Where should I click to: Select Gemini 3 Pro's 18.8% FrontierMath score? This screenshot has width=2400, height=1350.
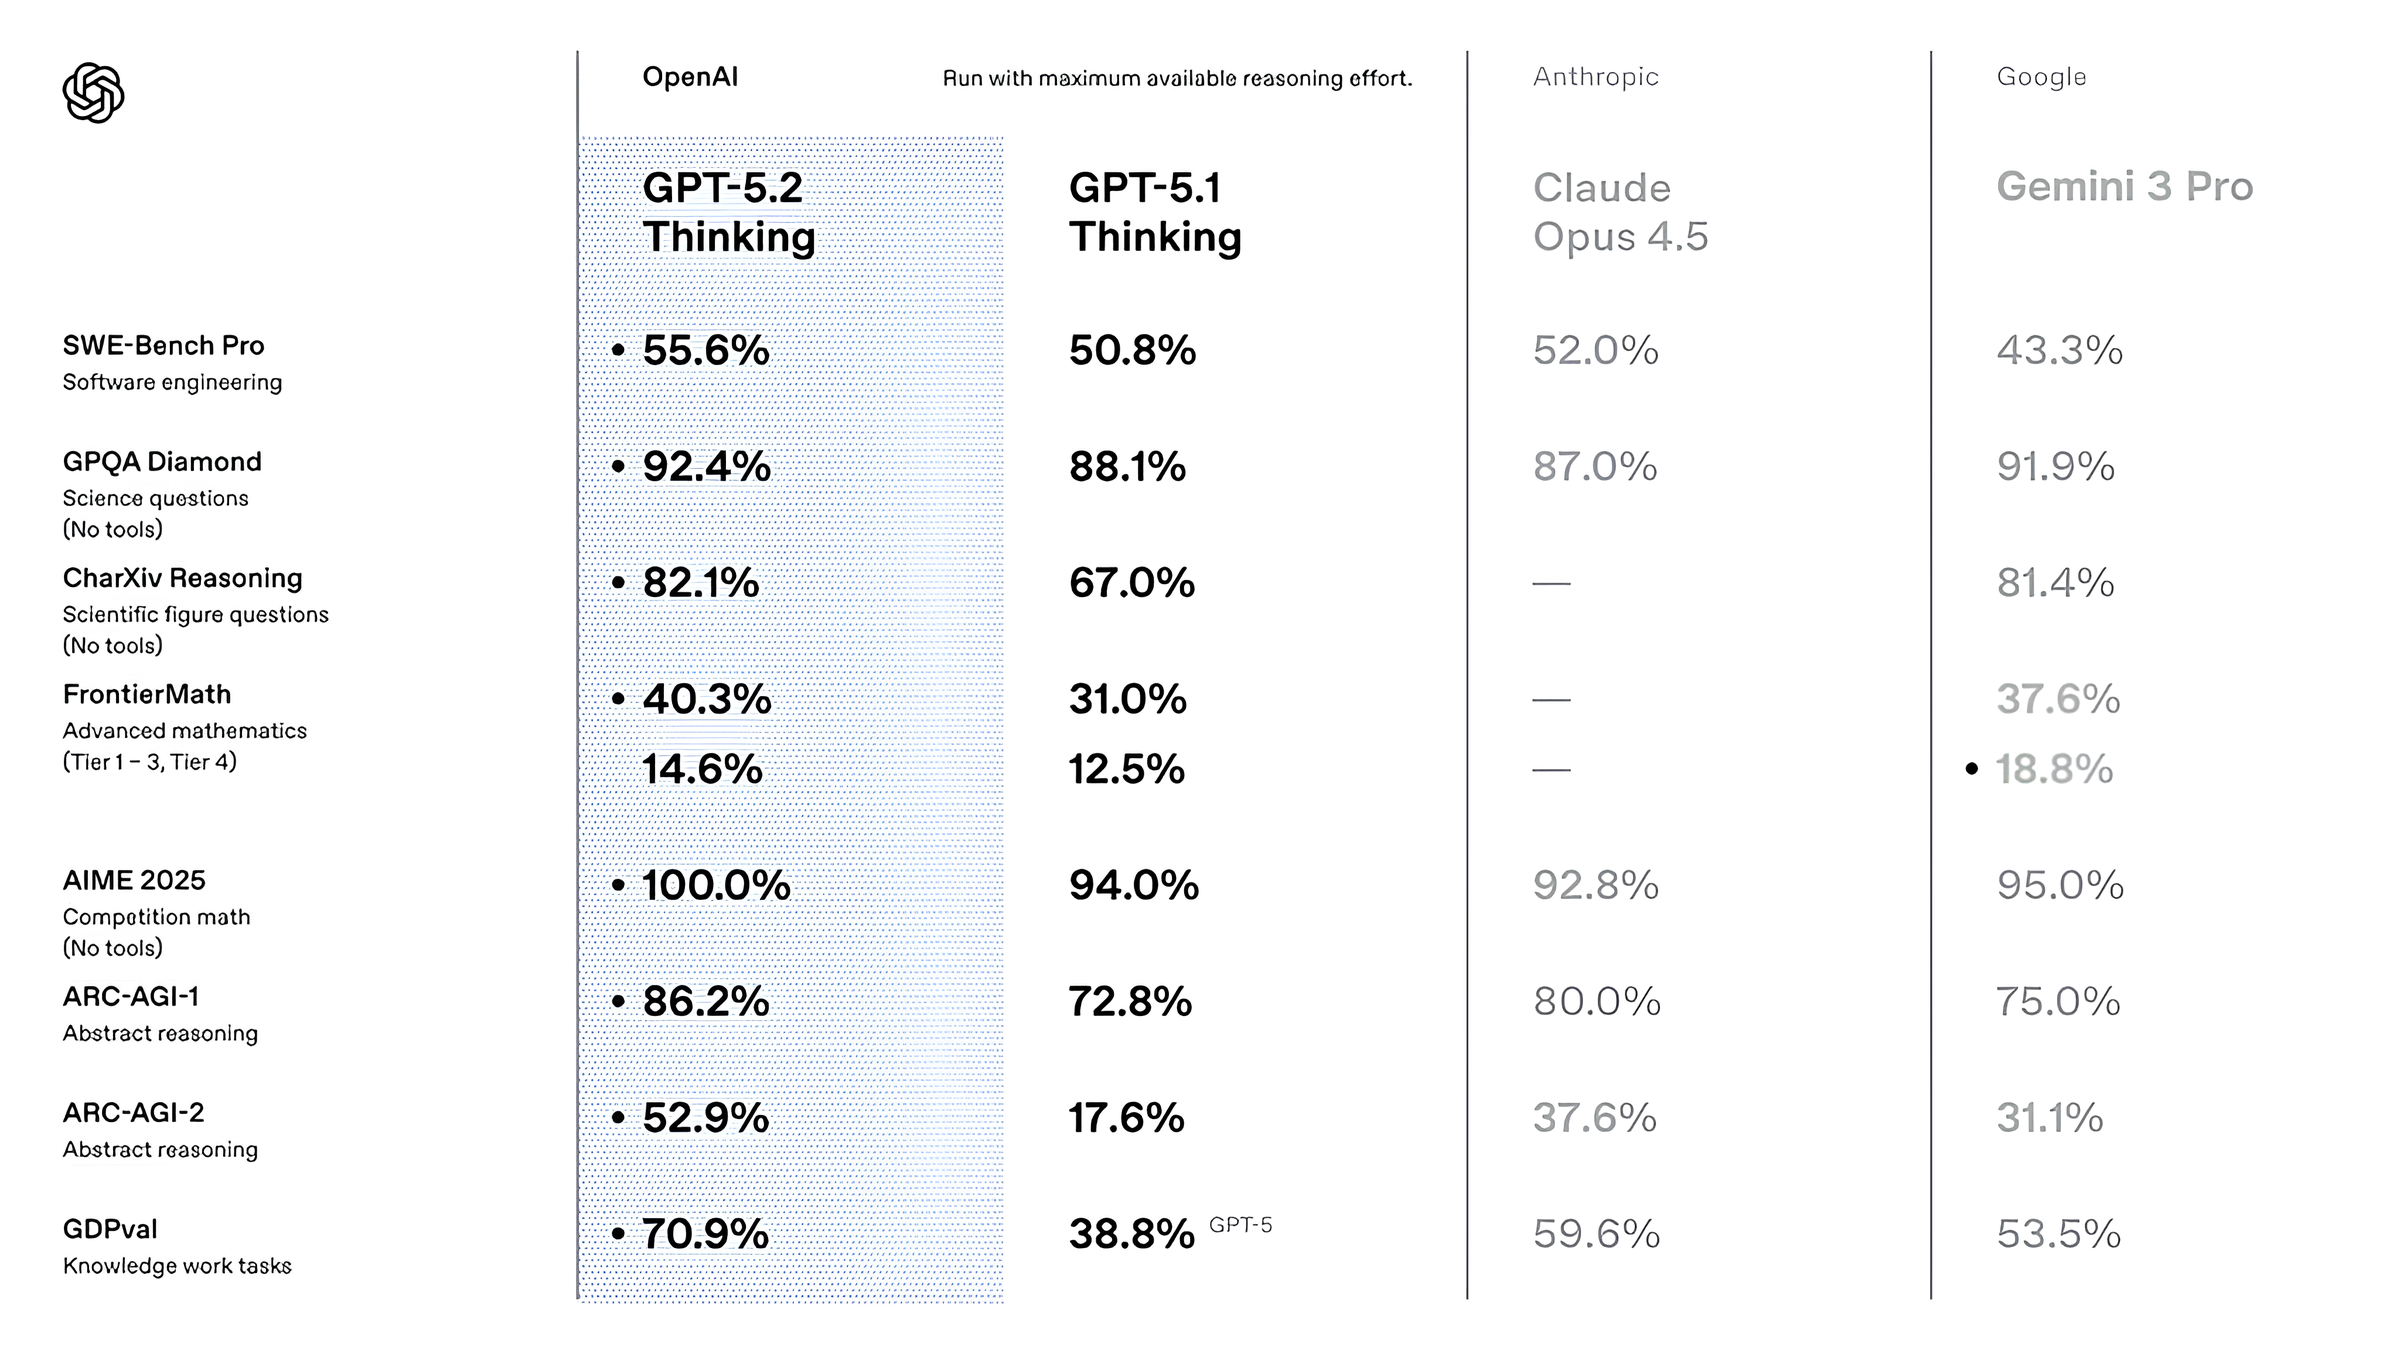point(2054,769)
